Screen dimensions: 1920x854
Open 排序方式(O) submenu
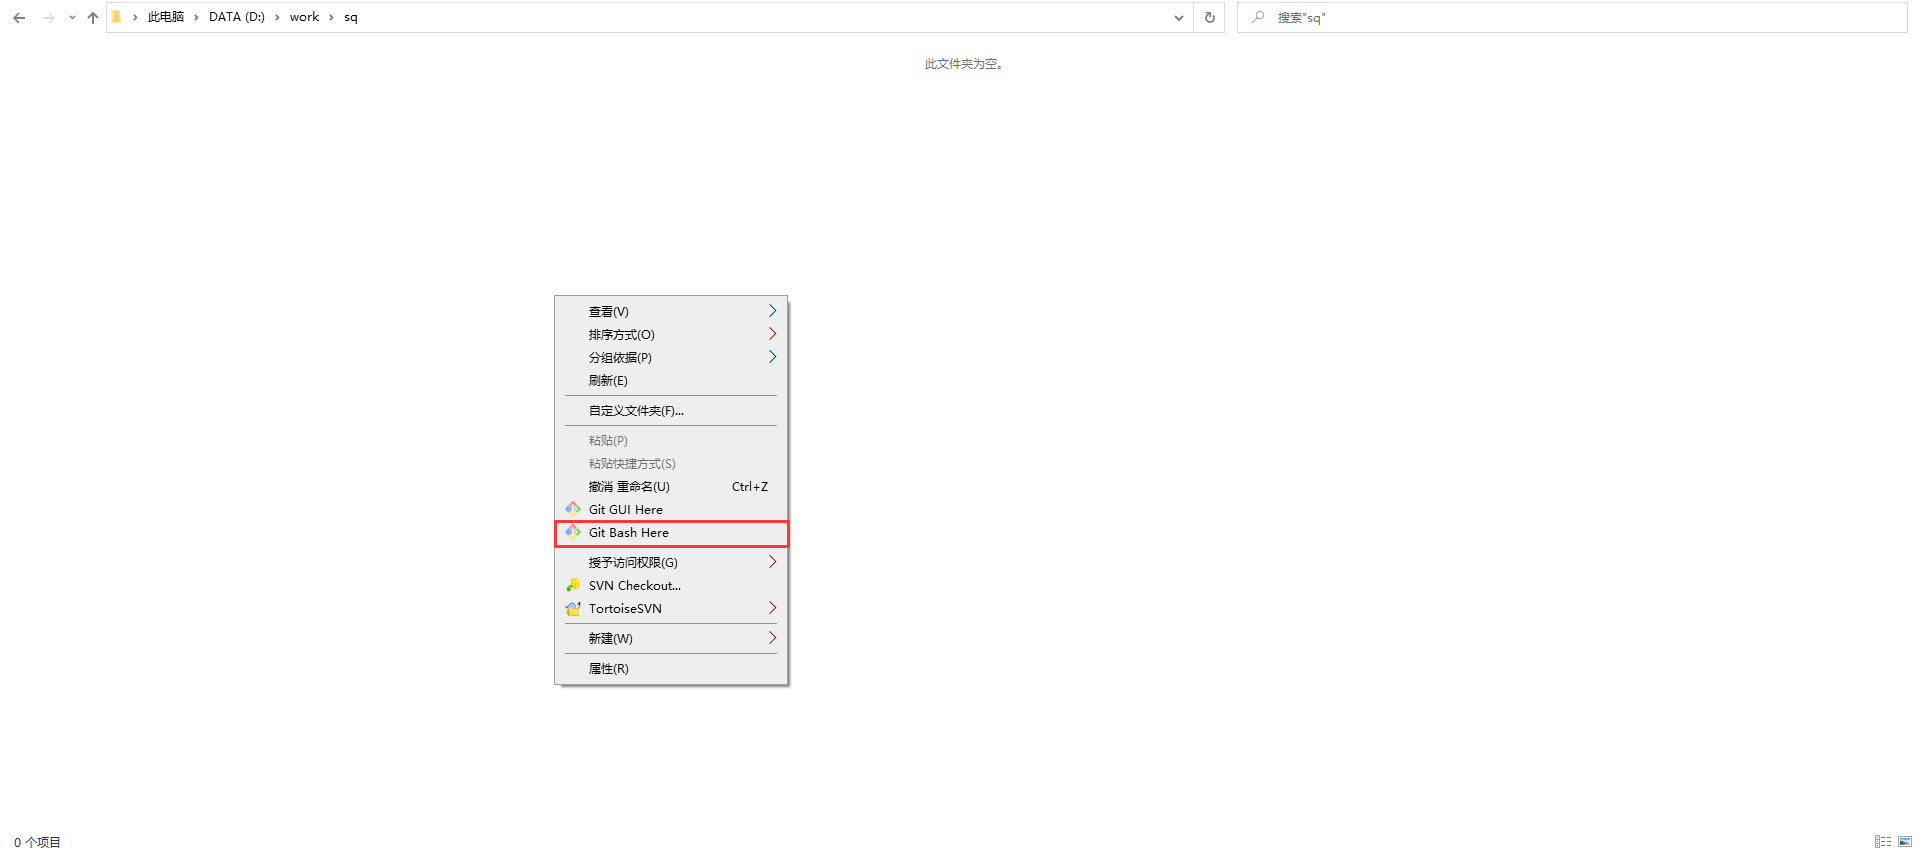tap(671, 335)
